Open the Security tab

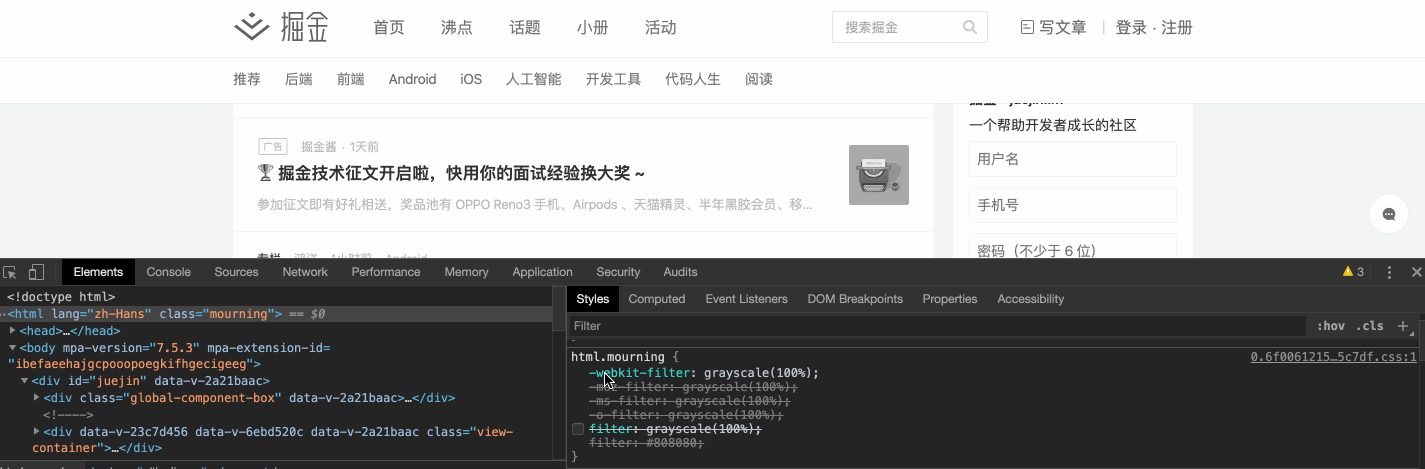tap(618, 272)
